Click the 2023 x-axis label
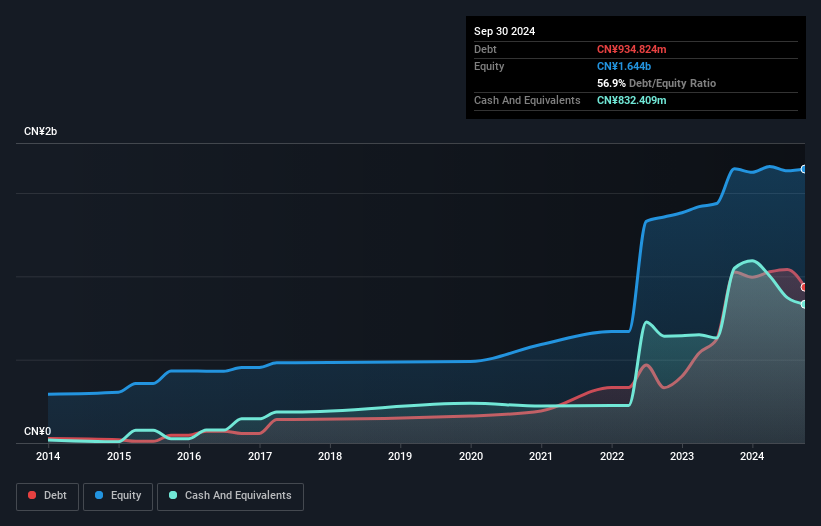Viewport: 821px width, 526px height. (682, 456)
